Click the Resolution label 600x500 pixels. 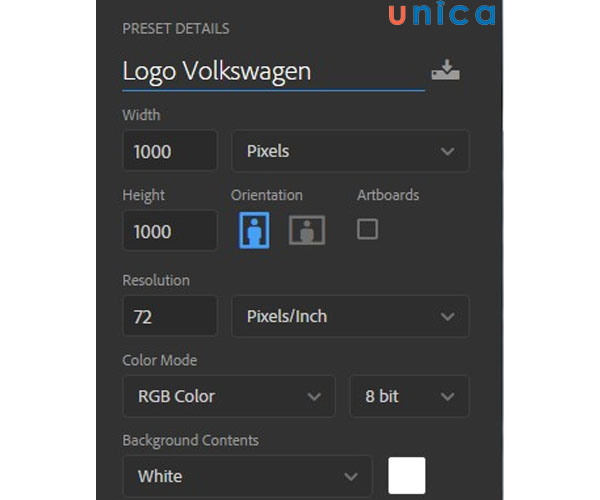[x=155, y=280]
